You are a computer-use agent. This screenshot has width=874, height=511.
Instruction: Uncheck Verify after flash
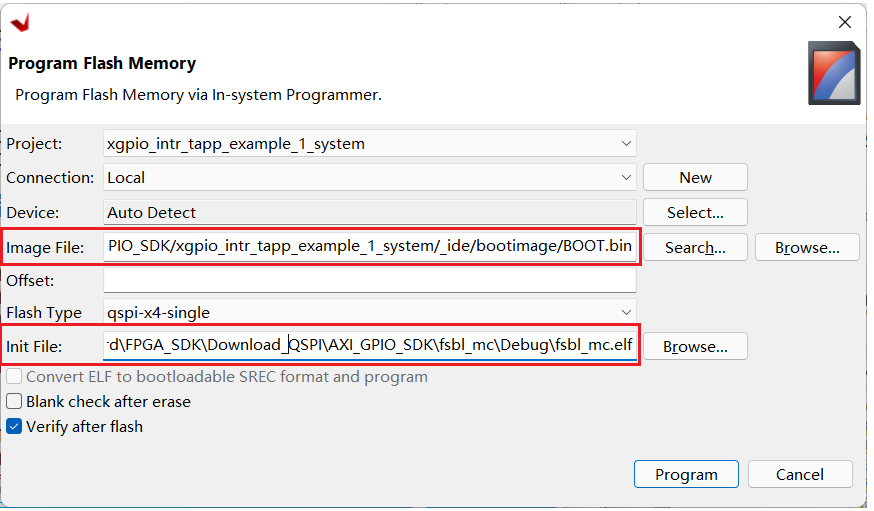coord(15,427)
